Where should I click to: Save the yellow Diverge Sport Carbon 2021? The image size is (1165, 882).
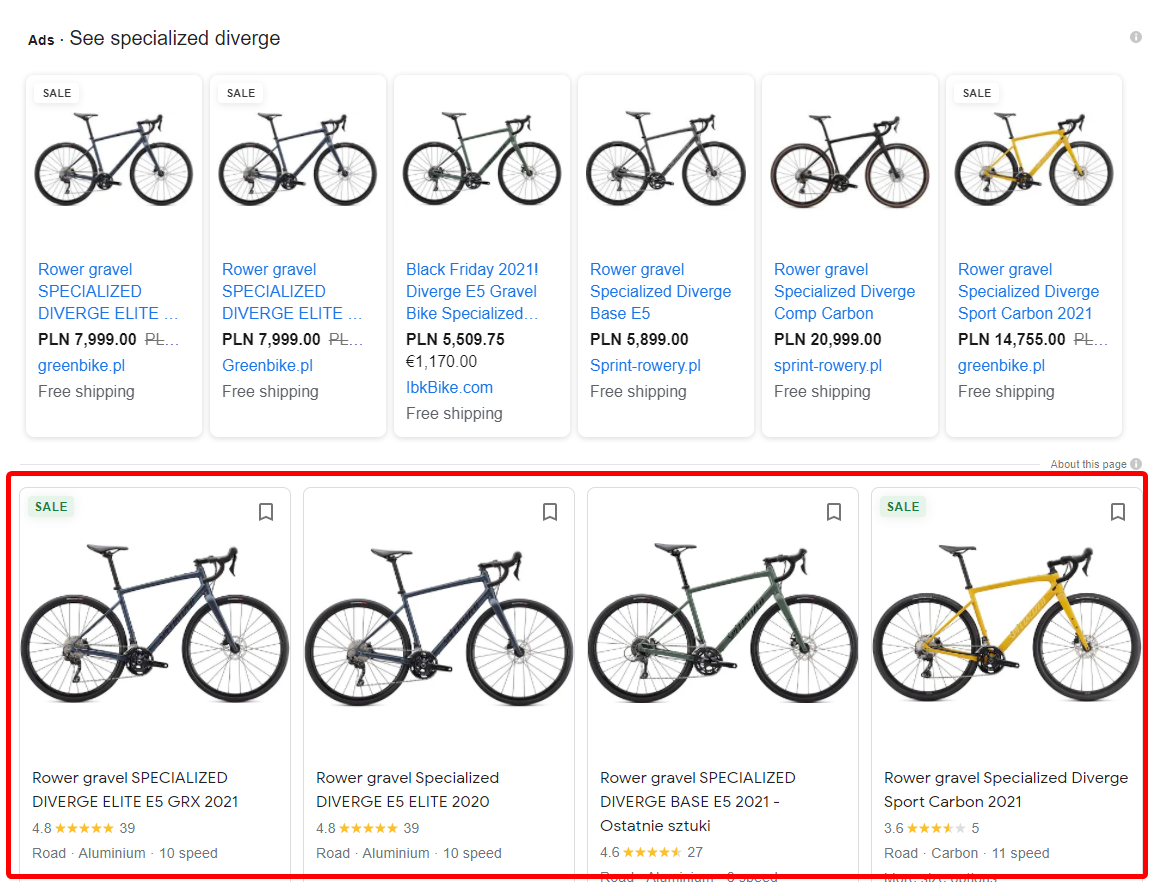click(x=1117, y=512)
